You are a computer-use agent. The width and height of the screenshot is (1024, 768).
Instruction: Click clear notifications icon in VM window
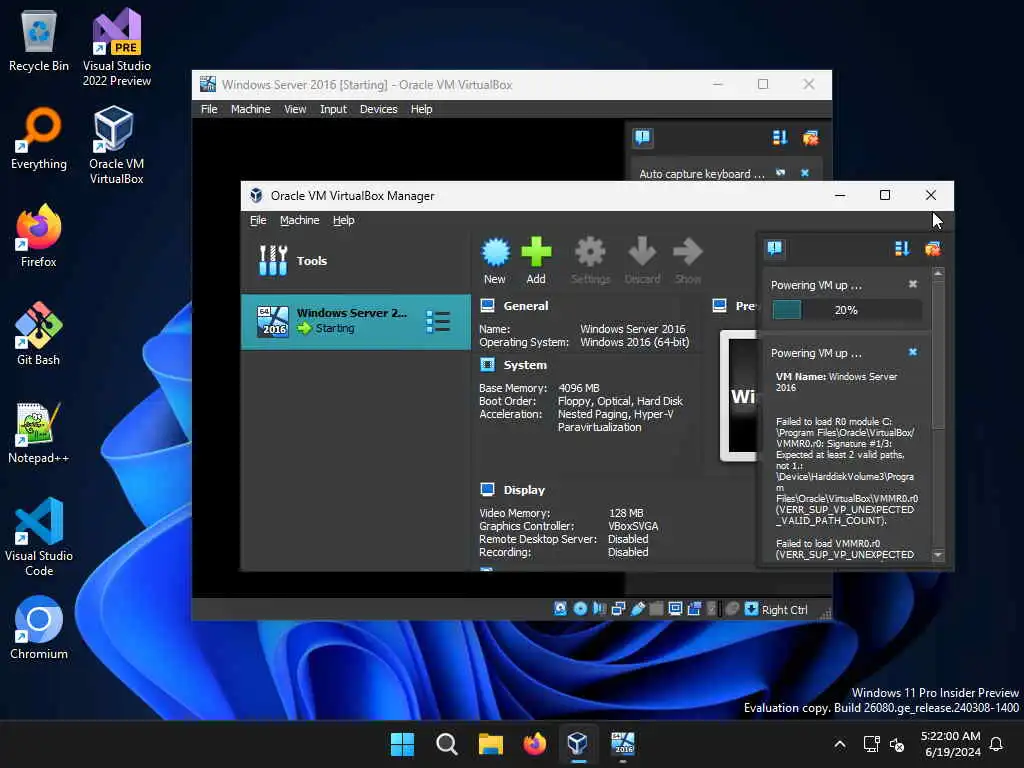pos(810,138)
